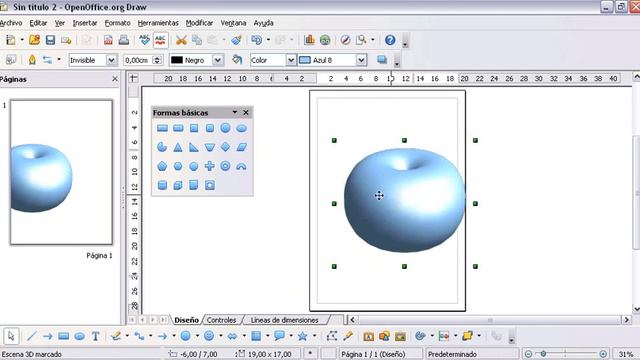
Task: Pick the Cube shape in Formas básicas
Action: [178, 185]
